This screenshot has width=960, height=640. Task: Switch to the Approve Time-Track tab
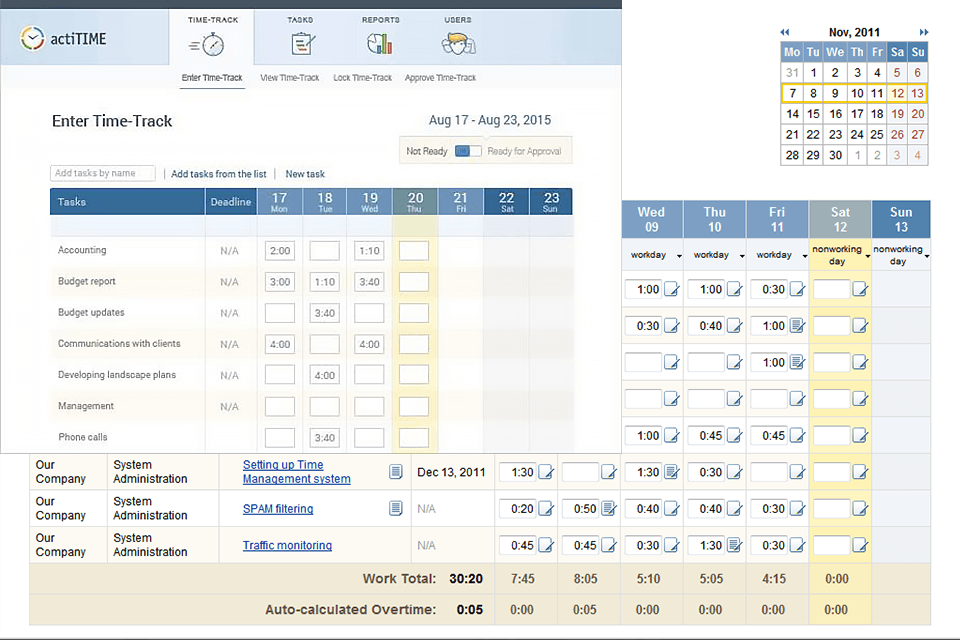(x=440, y=77)
